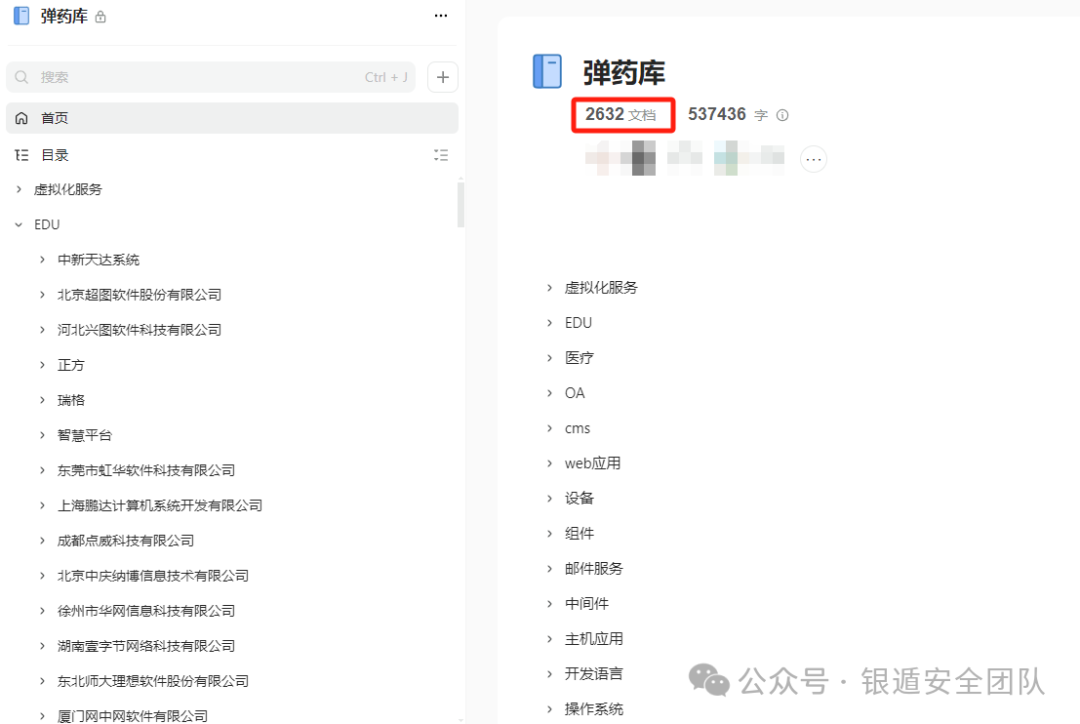Expand EDU in main panel list
Screen dimensions: 1080x724
coord(549,323)
